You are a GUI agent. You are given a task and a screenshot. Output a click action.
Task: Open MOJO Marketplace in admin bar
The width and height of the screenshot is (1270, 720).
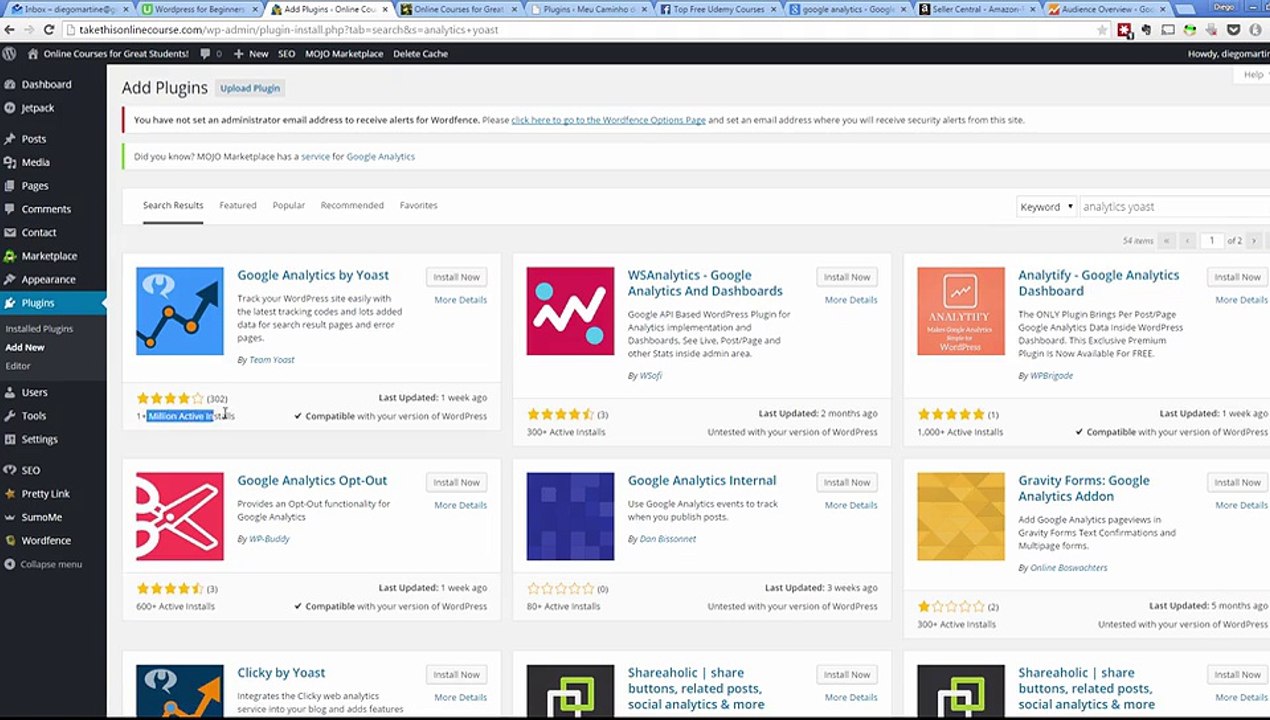[x=344, y=53]
